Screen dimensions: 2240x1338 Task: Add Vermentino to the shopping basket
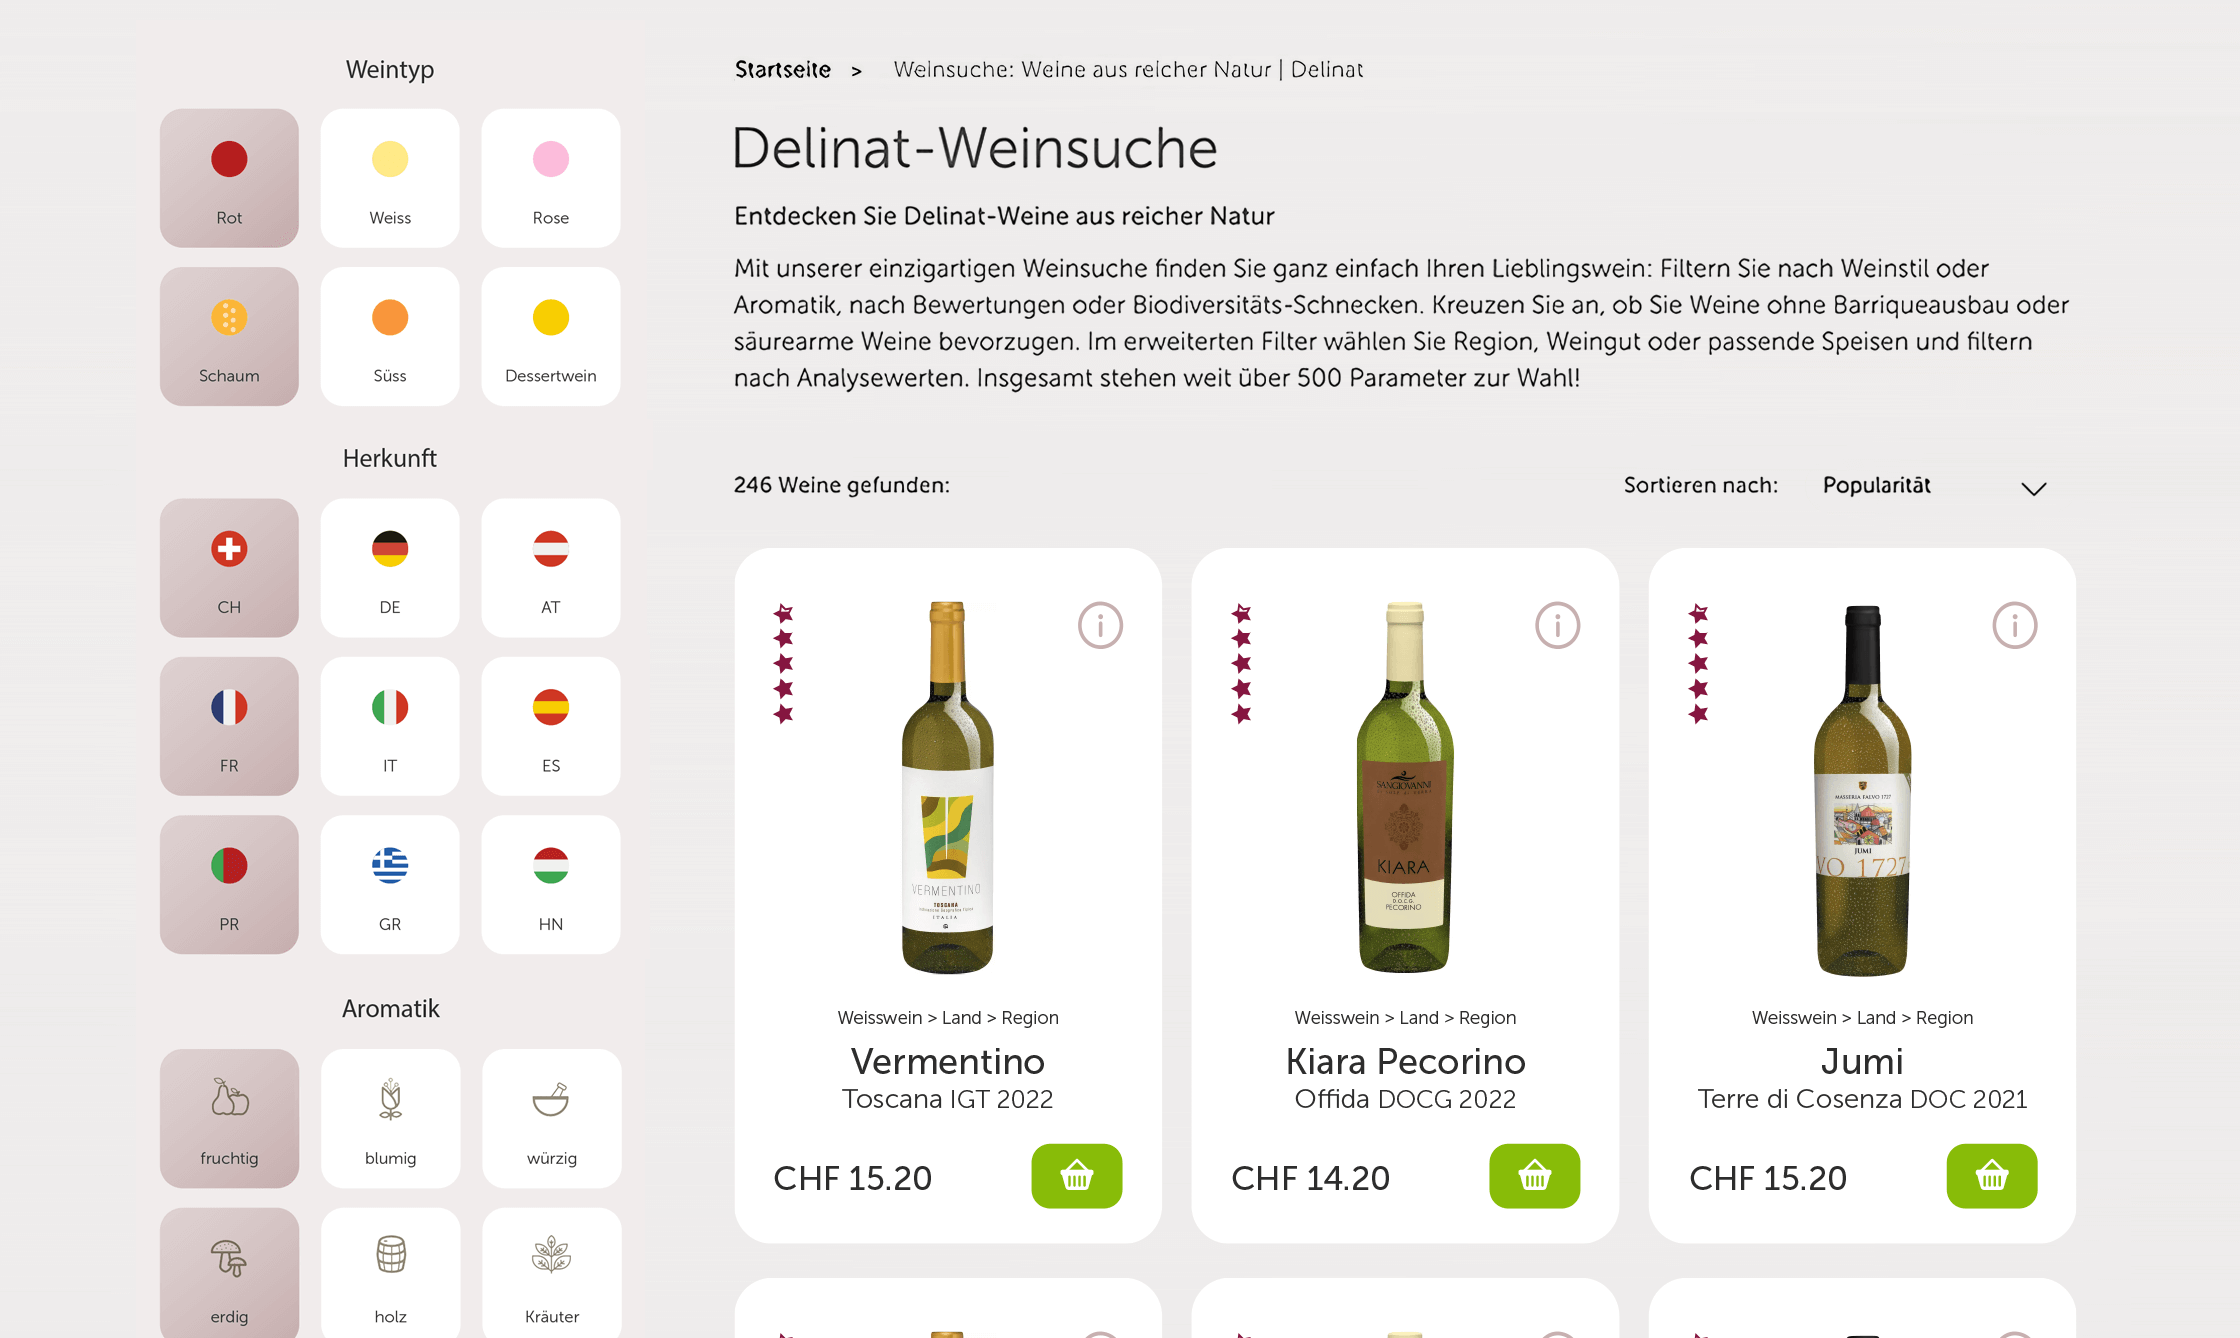tap(1076, 1176)
